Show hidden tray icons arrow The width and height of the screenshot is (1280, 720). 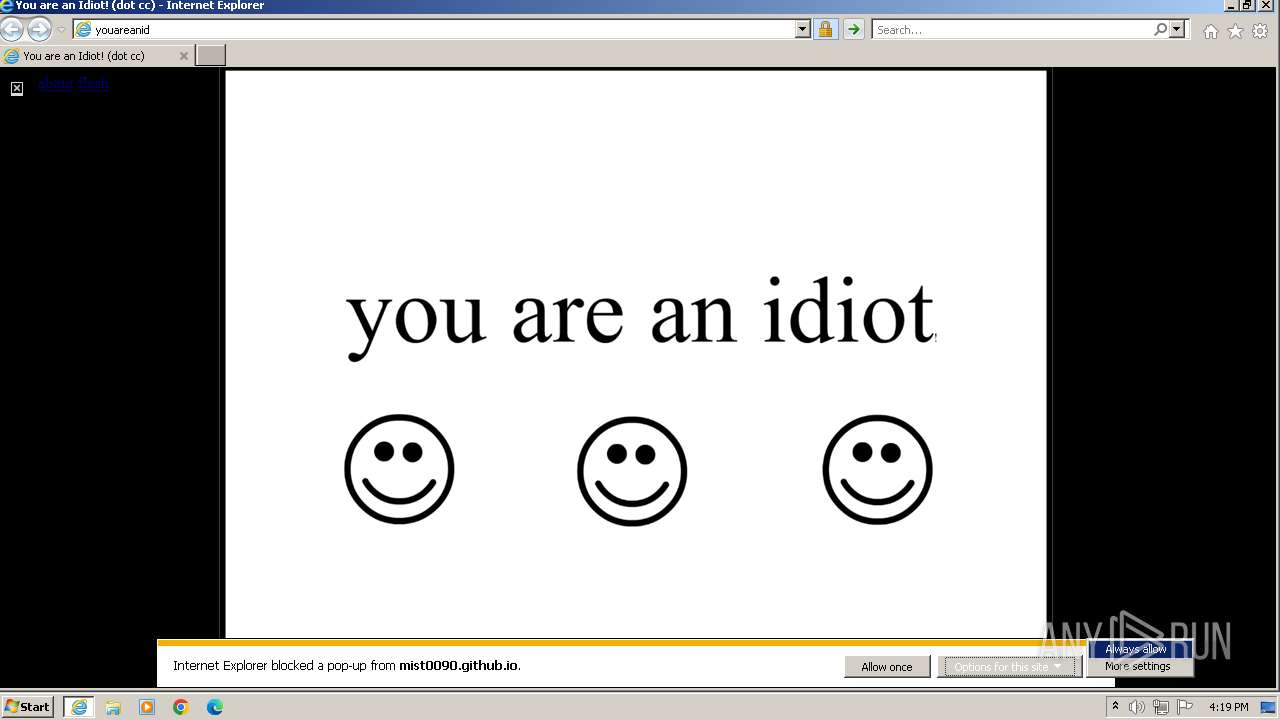coord(1116,707)
